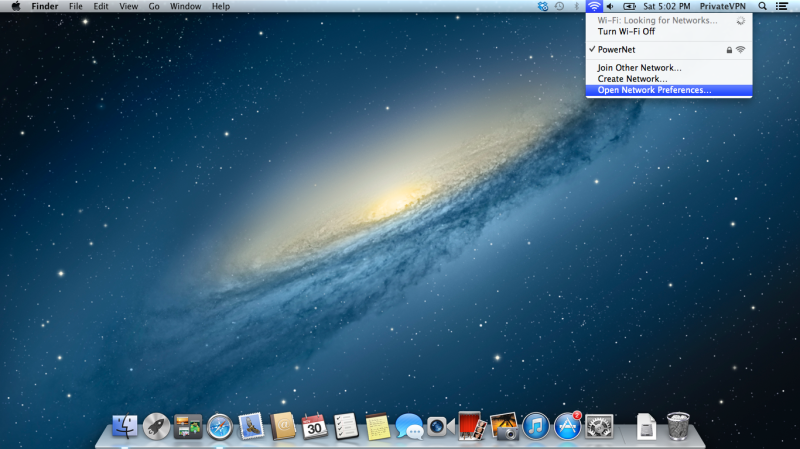Expand the battery status menu
This screenshot has width=800, height=449.
(630, 6)
